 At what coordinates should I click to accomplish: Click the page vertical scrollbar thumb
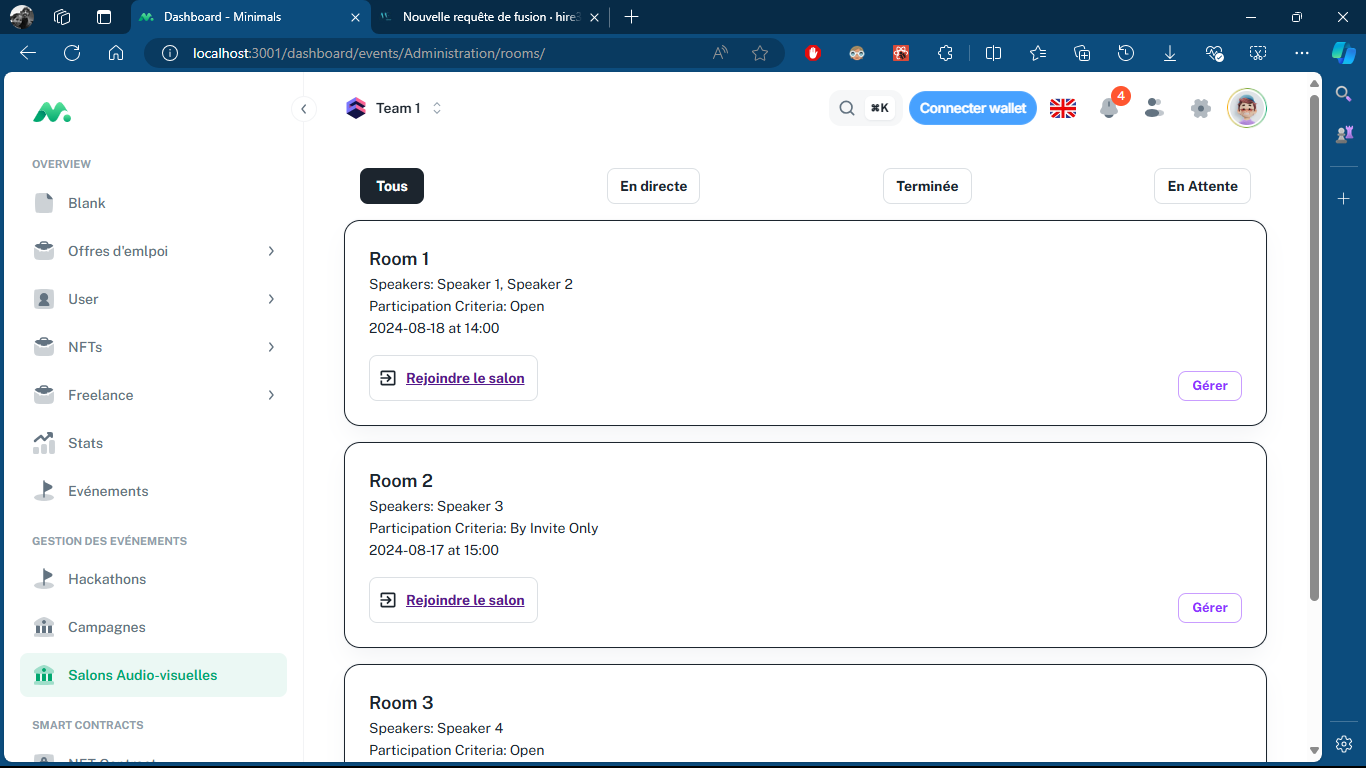1315,348
